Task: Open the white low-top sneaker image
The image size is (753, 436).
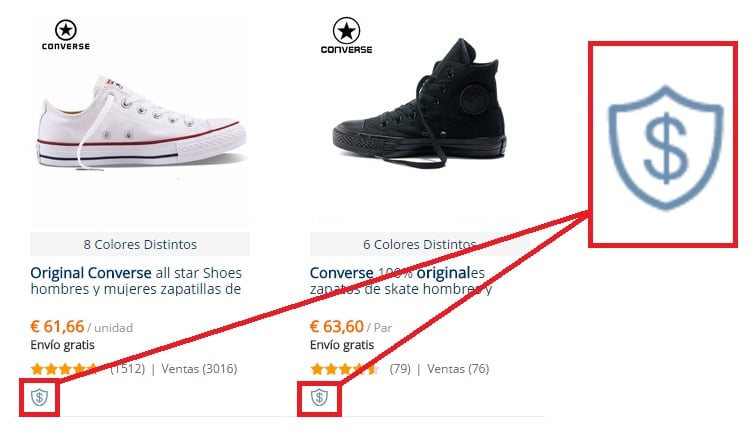Action: (x=142, y=122)
